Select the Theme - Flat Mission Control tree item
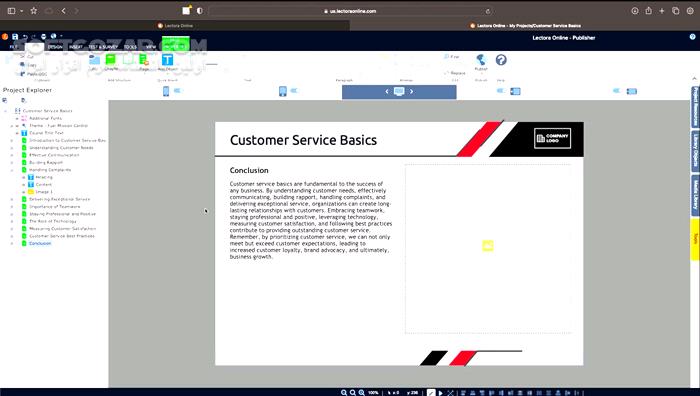The height and width of the screenshot is (396, 700). (x=58, y=125)
